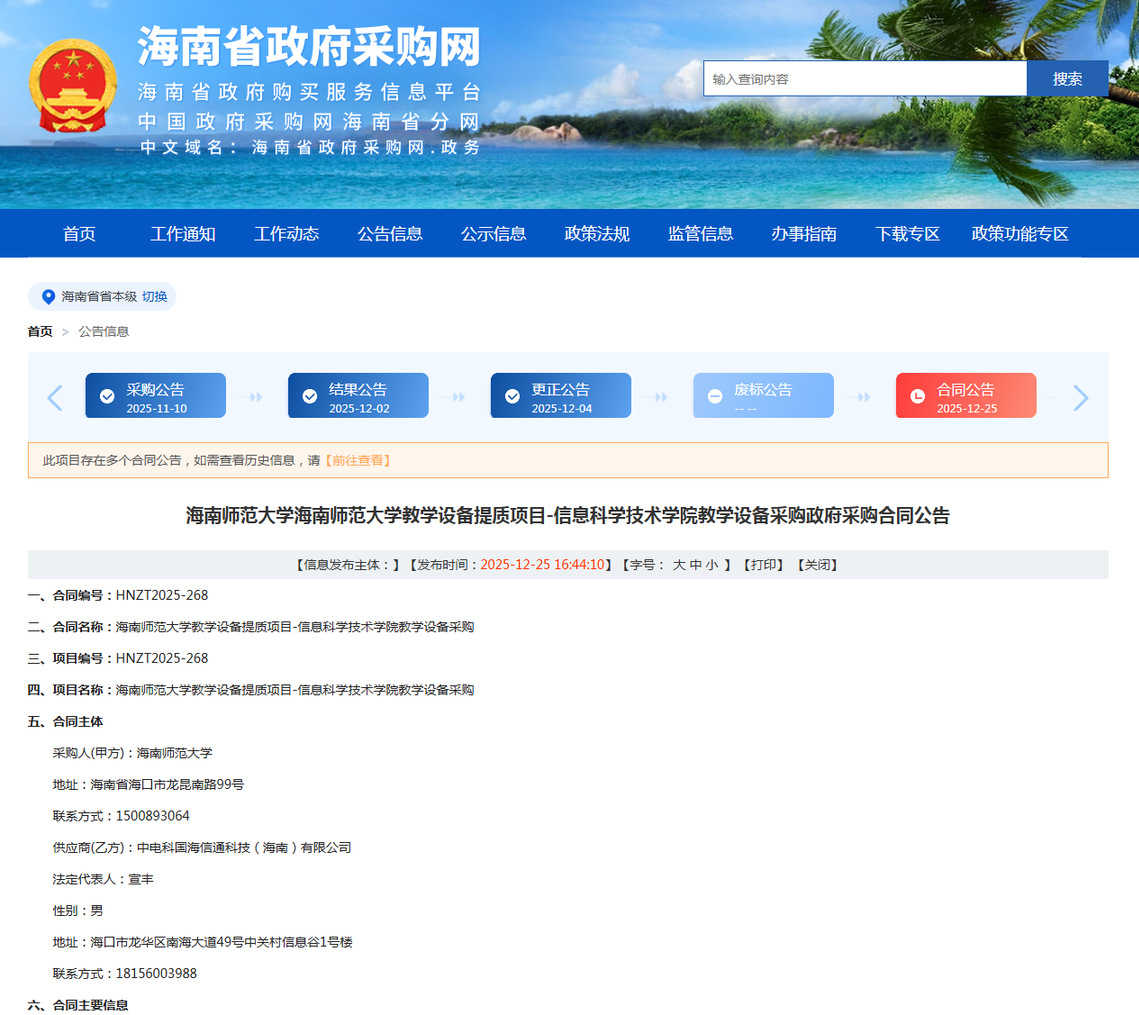
Task: Click clock icon on 合同公告 step
Action: pos(918,397)
